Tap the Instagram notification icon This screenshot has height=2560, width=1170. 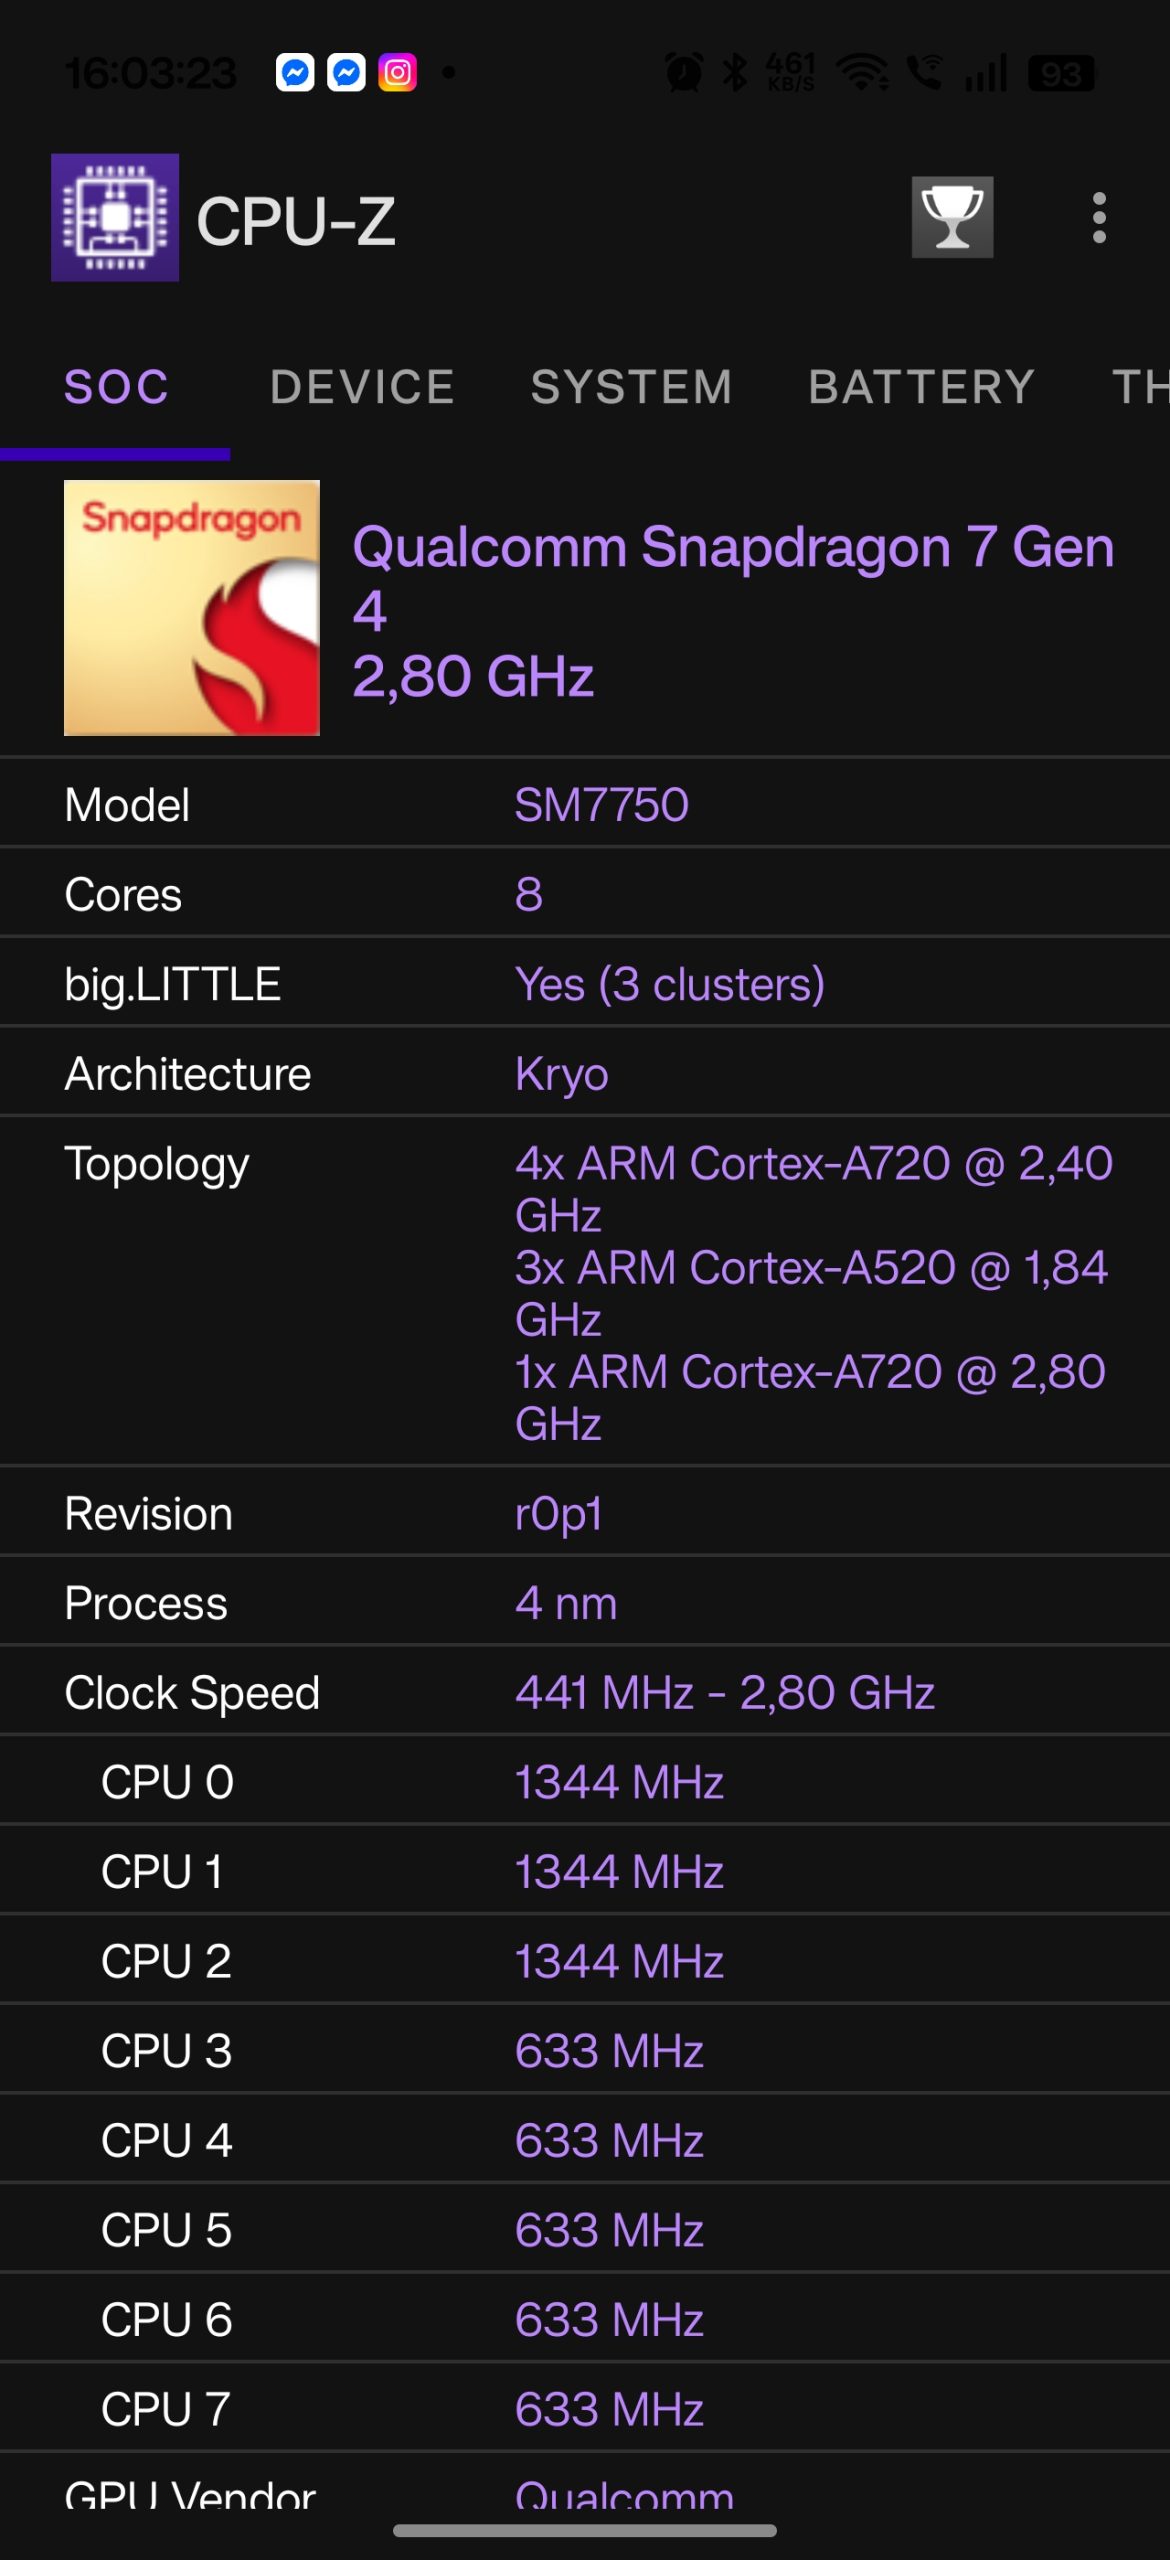[x=397, y=73]
